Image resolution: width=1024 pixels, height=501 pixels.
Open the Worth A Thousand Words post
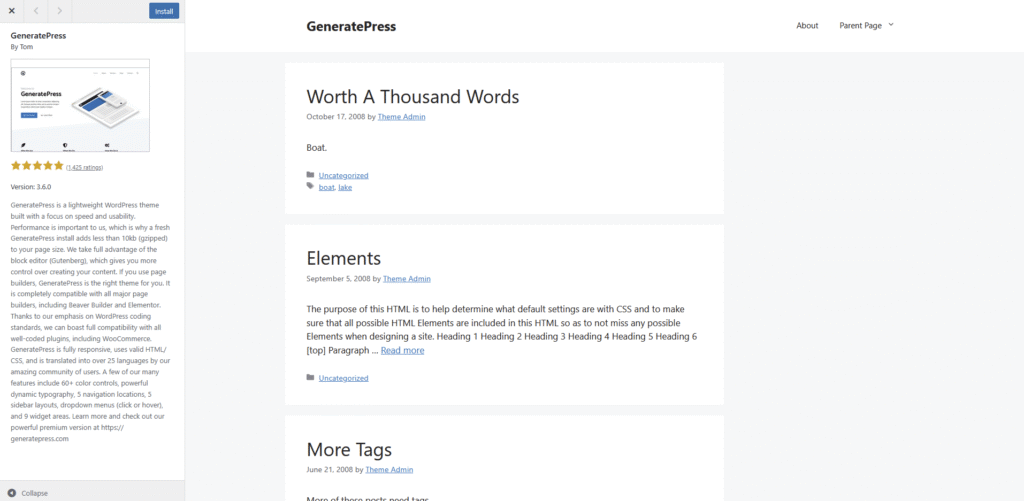pyautogui.click(x=412, y=97)
